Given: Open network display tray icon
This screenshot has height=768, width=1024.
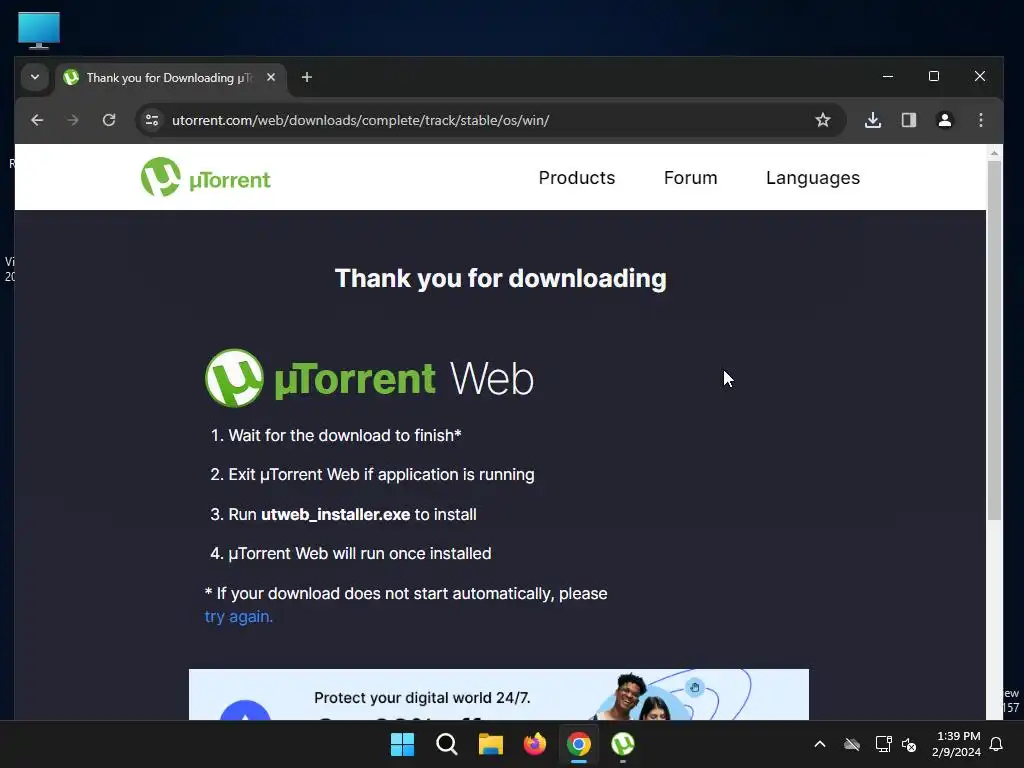Looking at the screenshot, I should (884, 744).
